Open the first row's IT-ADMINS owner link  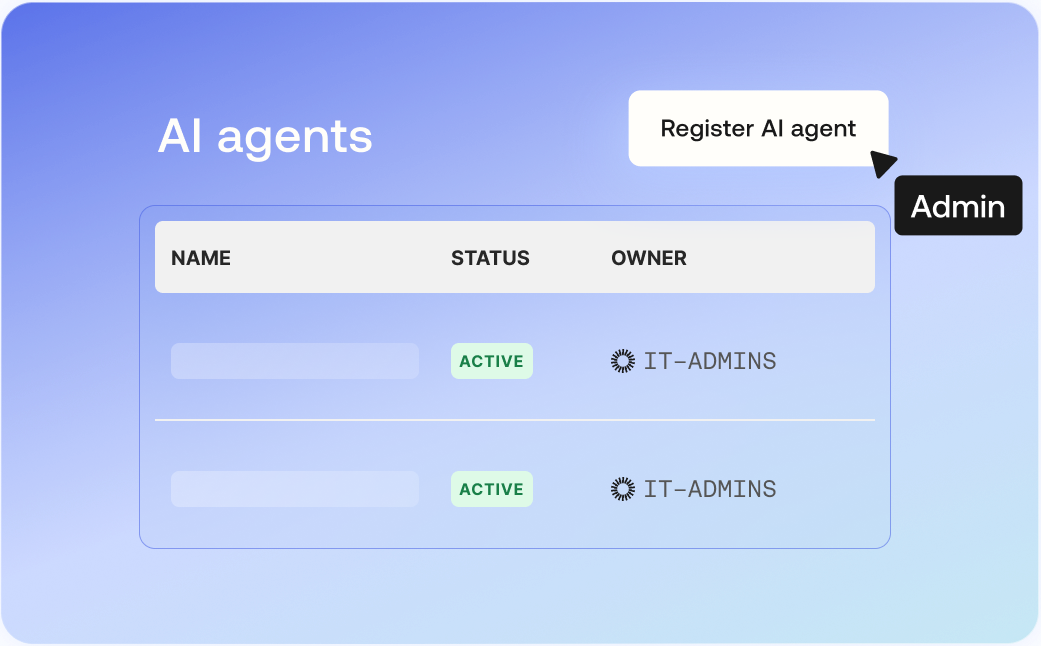[x=709, y=361]
